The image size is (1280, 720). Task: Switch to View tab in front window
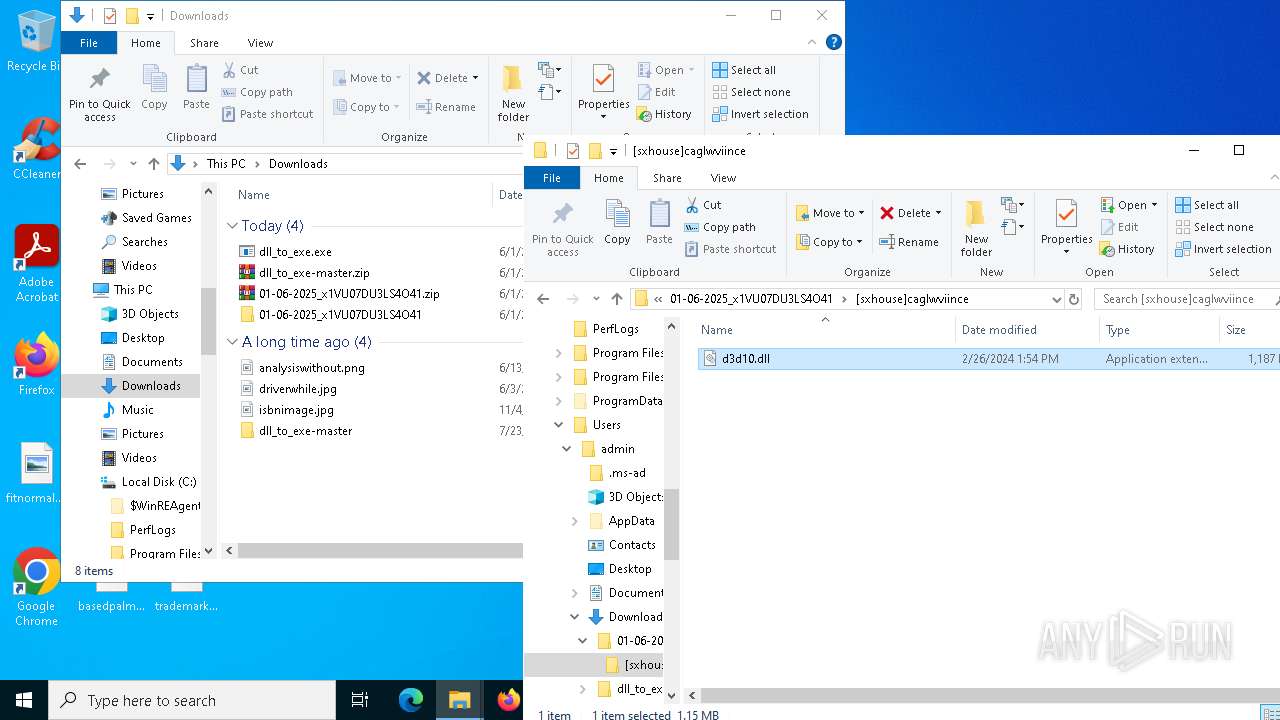point(723,178)
